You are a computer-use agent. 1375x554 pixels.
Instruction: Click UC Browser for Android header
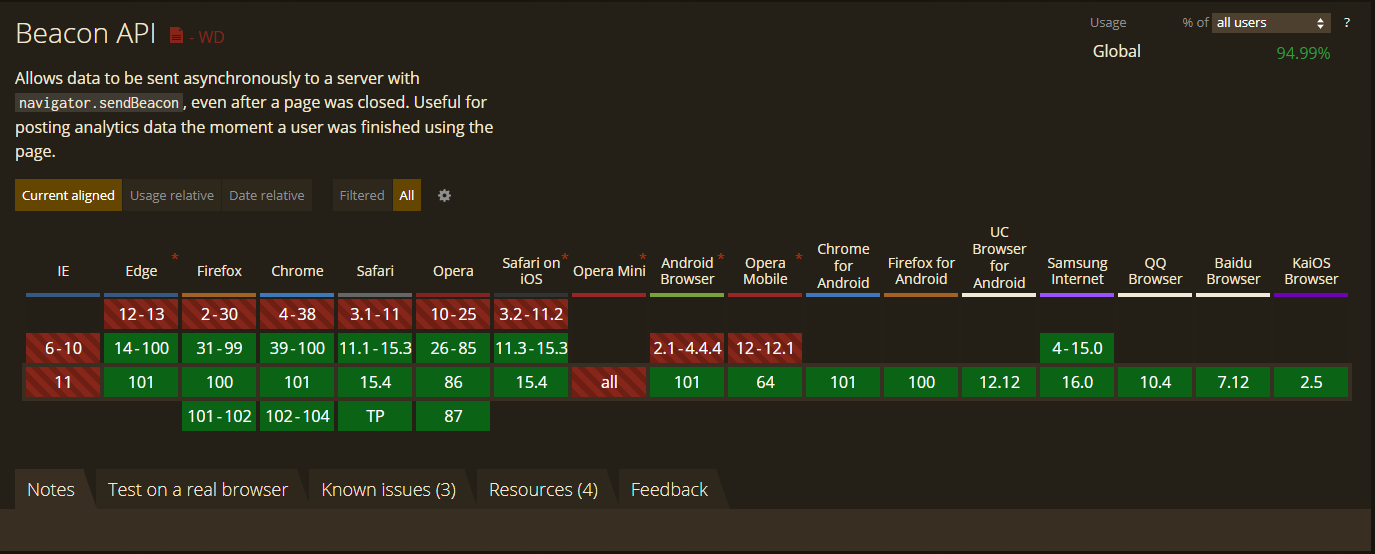(x=999, y=257)
